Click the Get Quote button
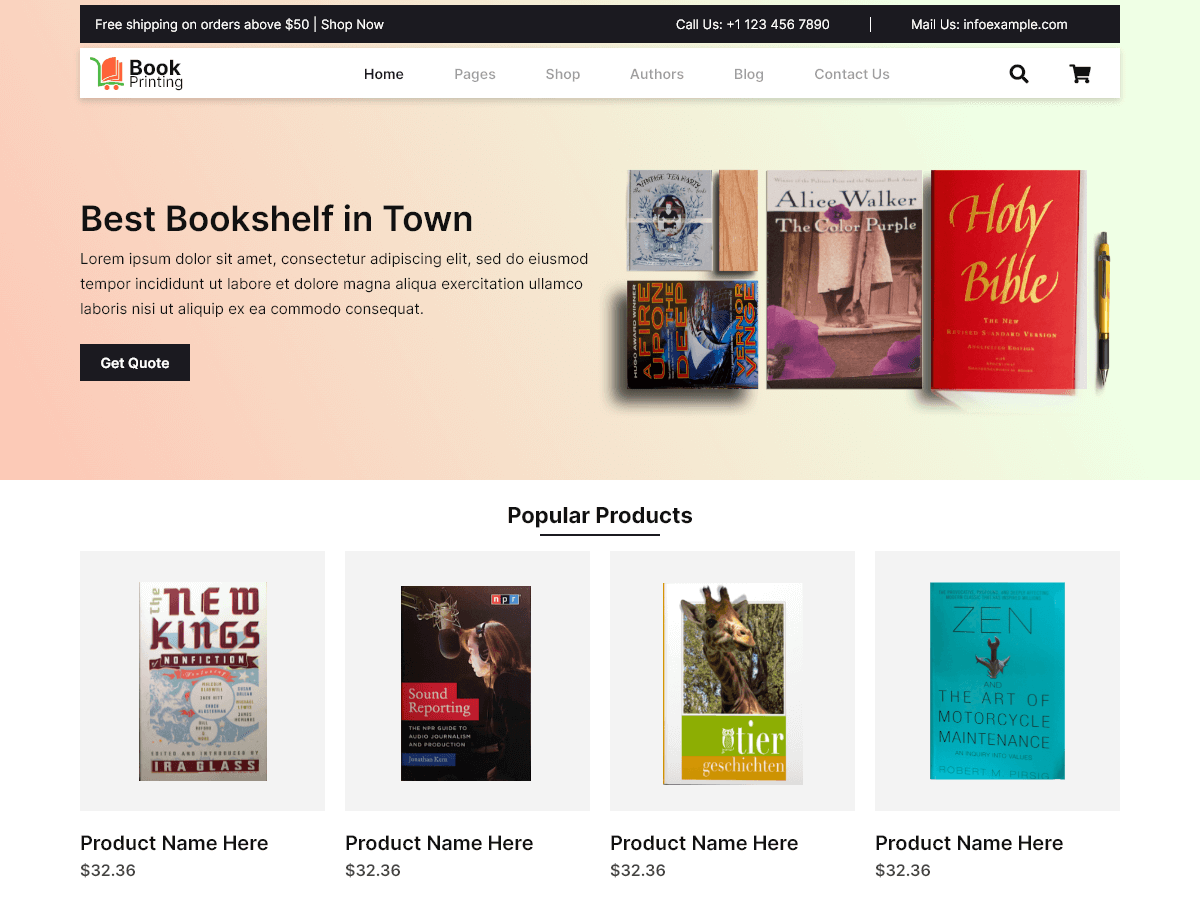 click(134, 362)
